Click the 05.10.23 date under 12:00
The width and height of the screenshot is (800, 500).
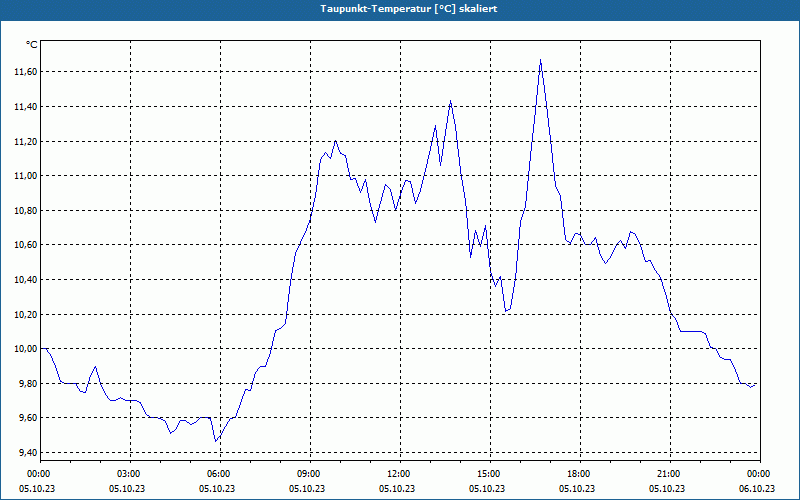click(397, 488)
